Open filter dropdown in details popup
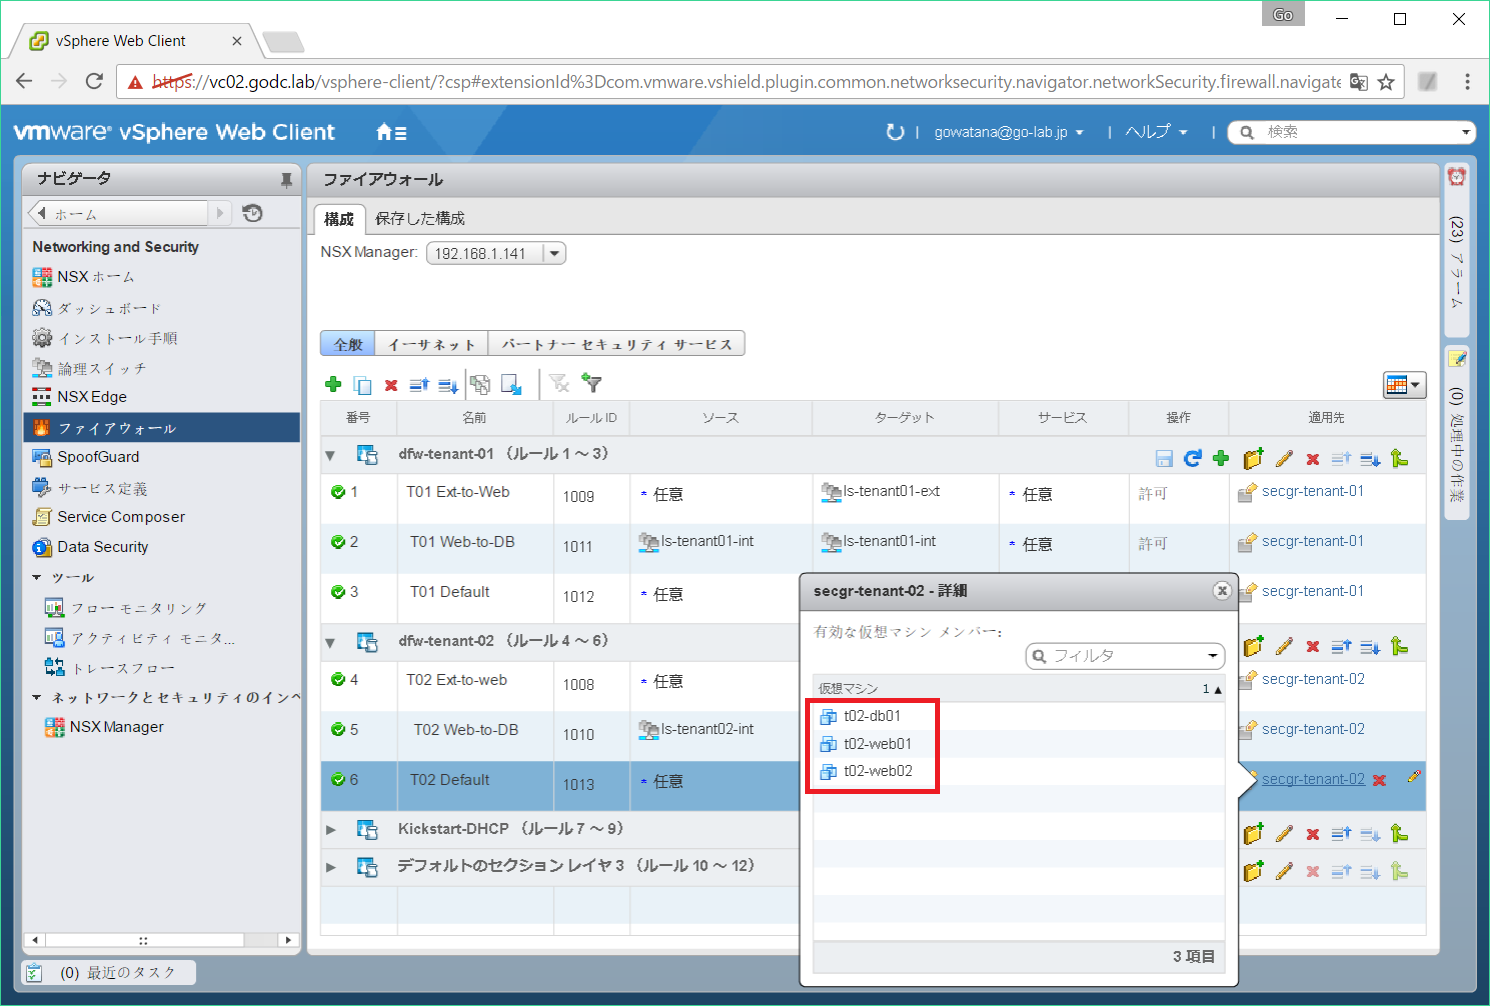Image resolution: width=1490 pixels, height=1006 pixels. [1212, 656]
